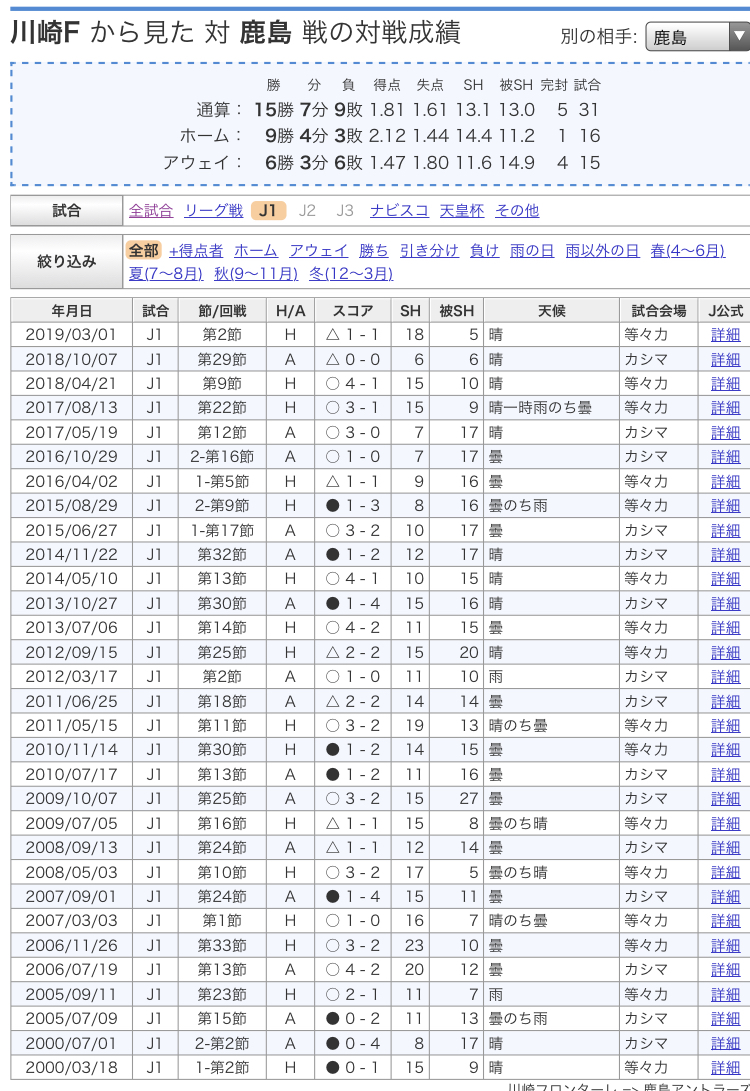Open 詳細 for the 2011/05/15 match
This screenshot has width=750, height=1091.
tap(725, 726)
